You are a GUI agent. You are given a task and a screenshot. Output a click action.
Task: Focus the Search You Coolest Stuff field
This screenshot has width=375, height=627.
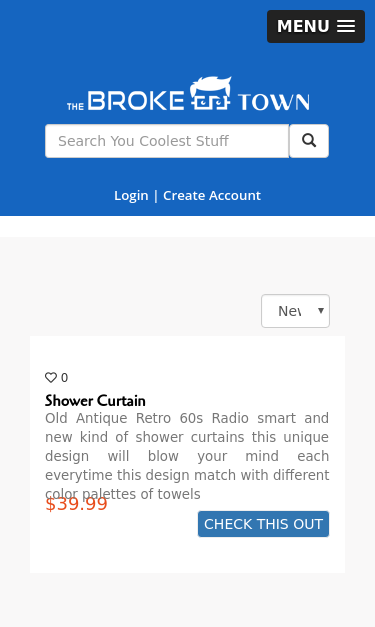pos(167,141)
